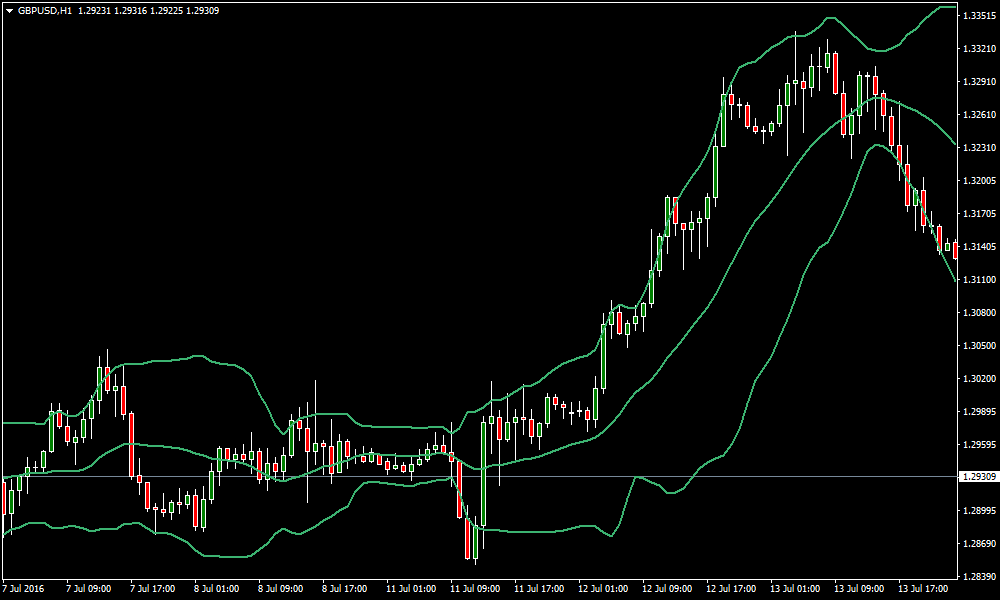
Task: Click the 1.32910 price axis label
Action: click(979, 82)
